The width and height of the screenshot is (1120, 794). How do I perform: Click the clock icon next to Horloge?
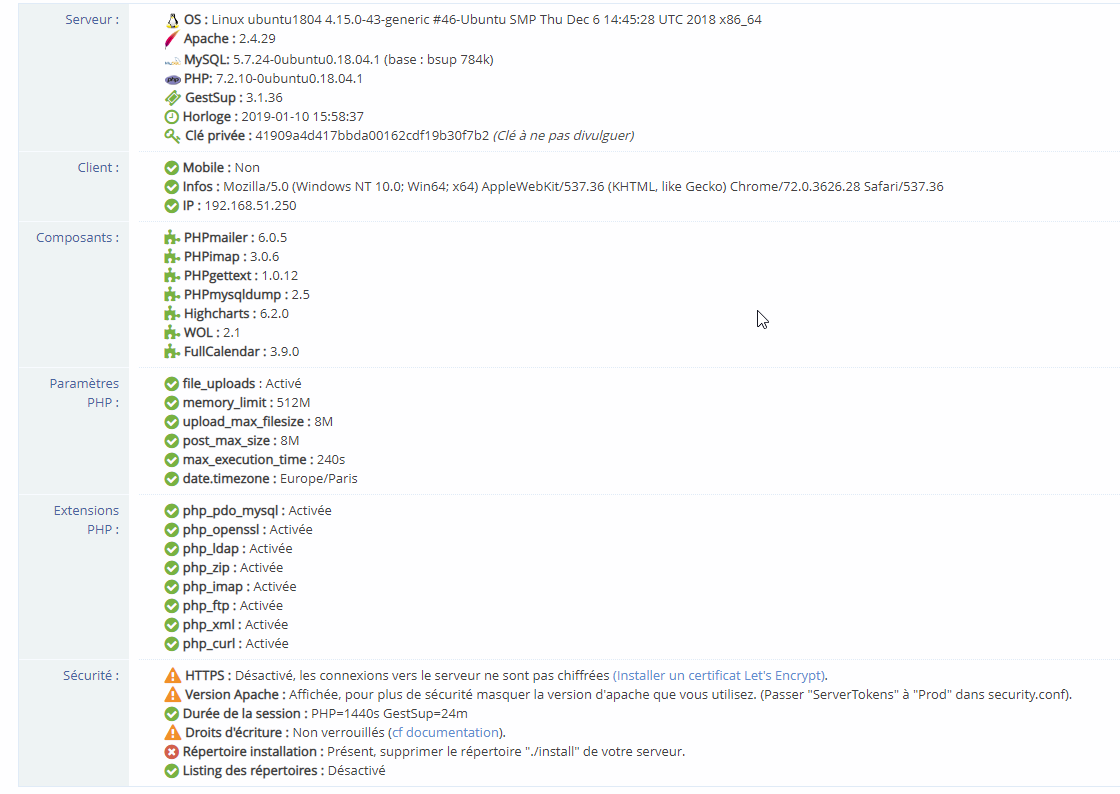170,116
